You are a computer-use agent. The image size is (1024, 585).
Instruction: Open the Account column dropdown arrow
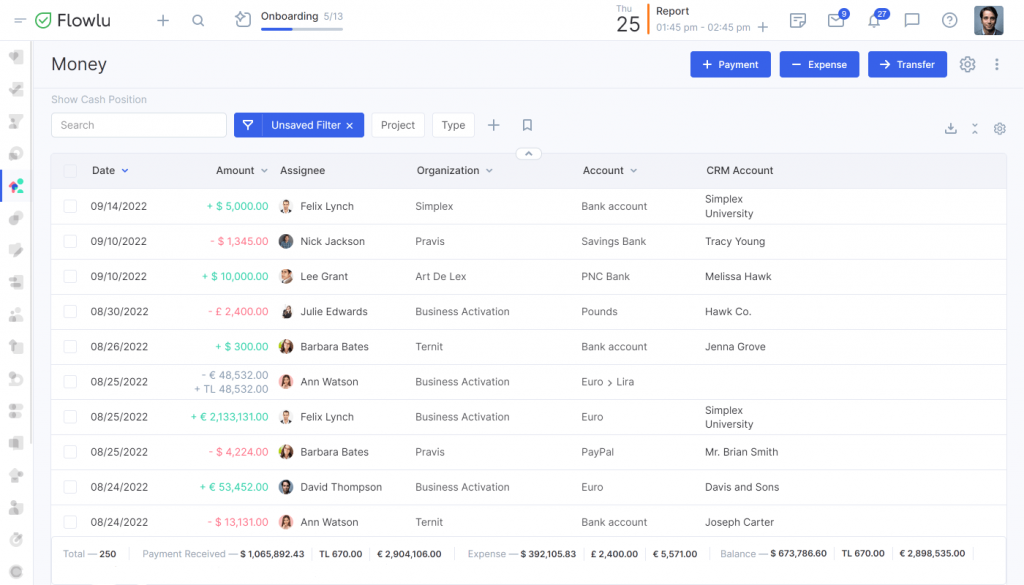(634, 171)
